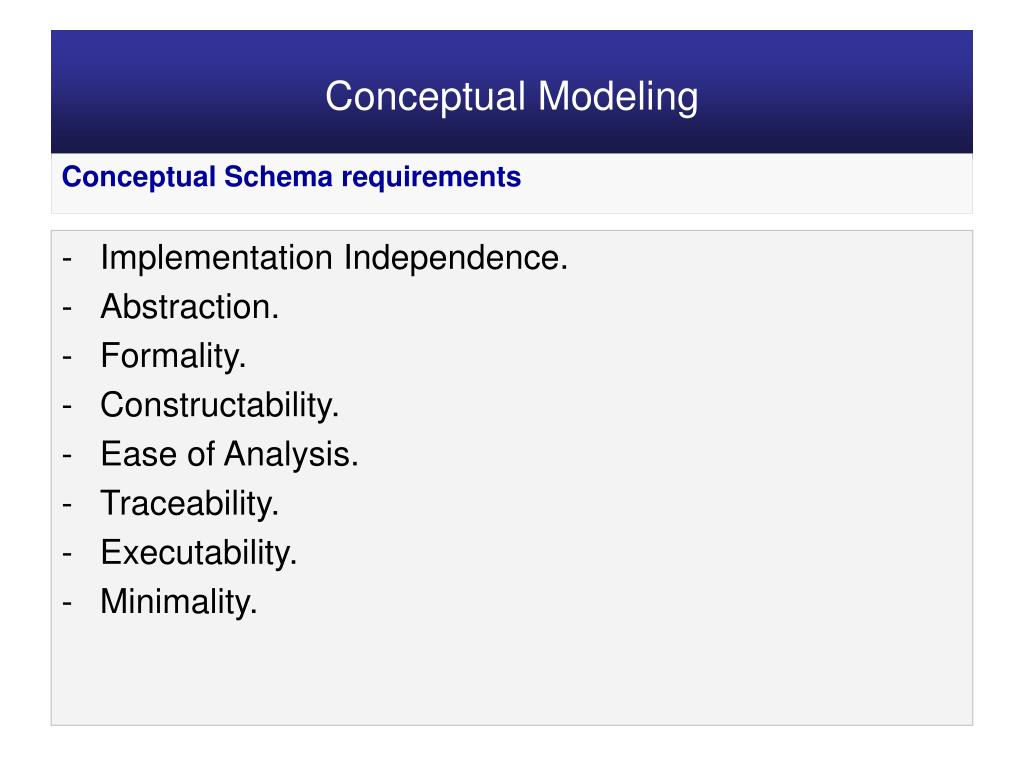
Task: Select the dash marker before "Formality"
Action: click(66, 358)
